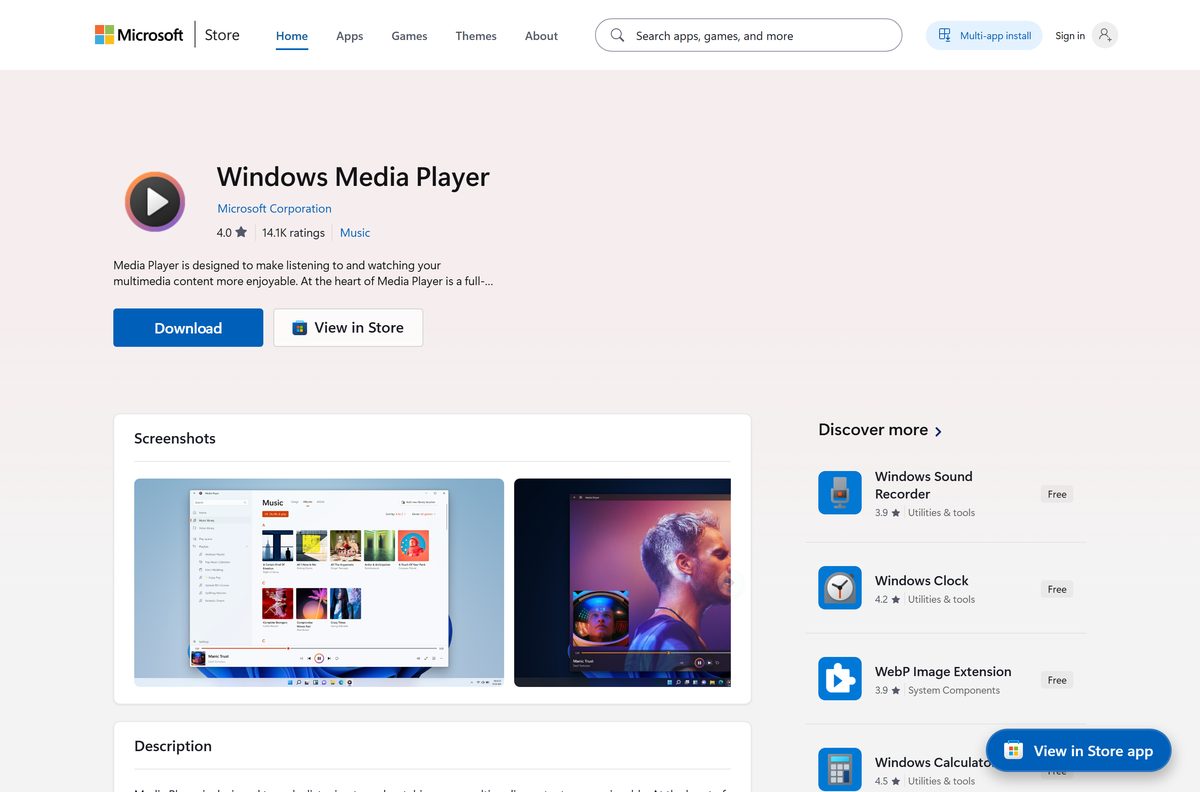Click the Store header link
Screen dimensions: 1200x792
[222, 35]
